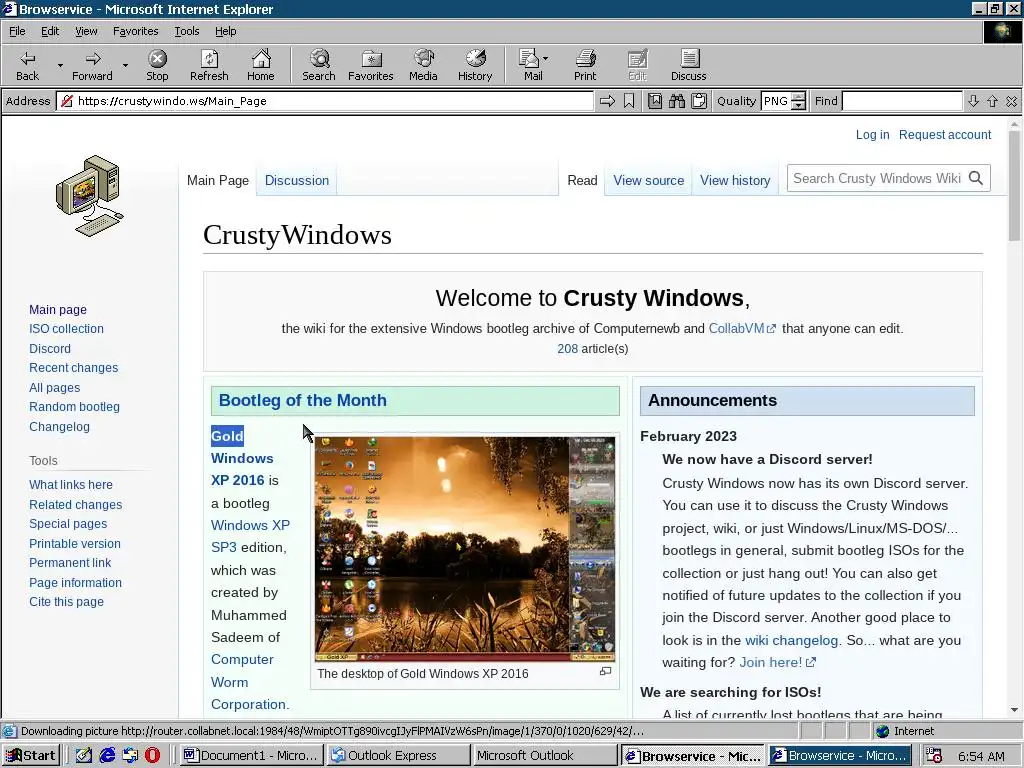Click the bookmark ribbon icon
This screenshot has height=768, width=1024.
pyautogui.click(x=629, y=101)
